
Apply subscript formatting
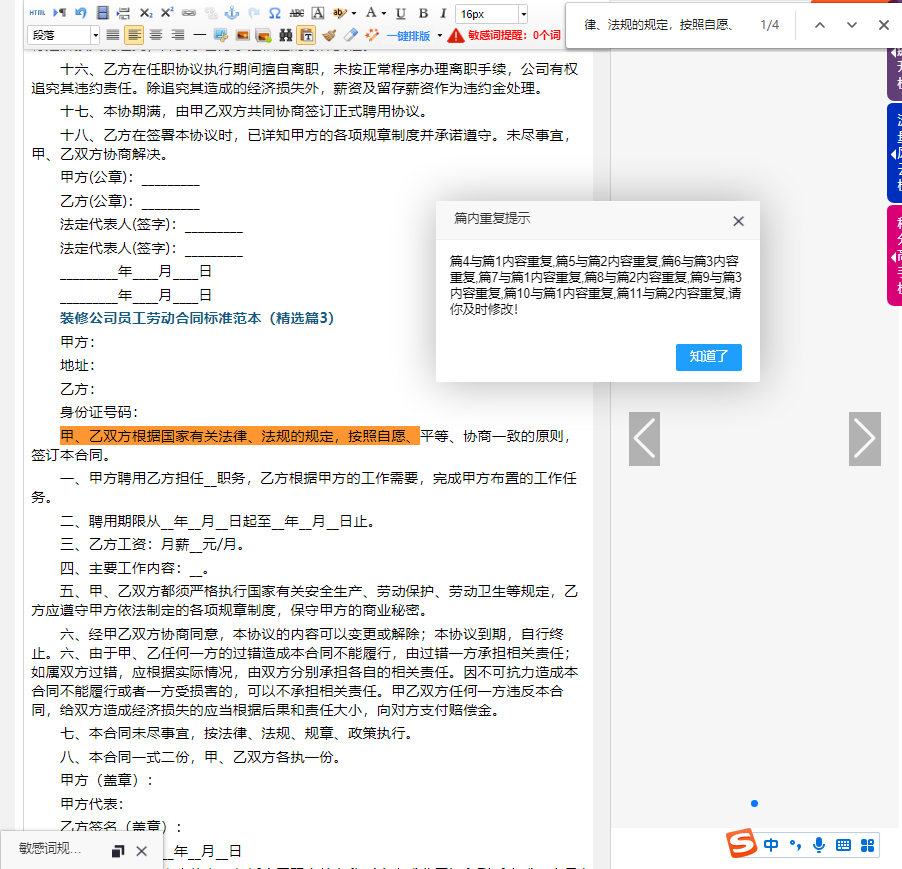tap(146, 13)
